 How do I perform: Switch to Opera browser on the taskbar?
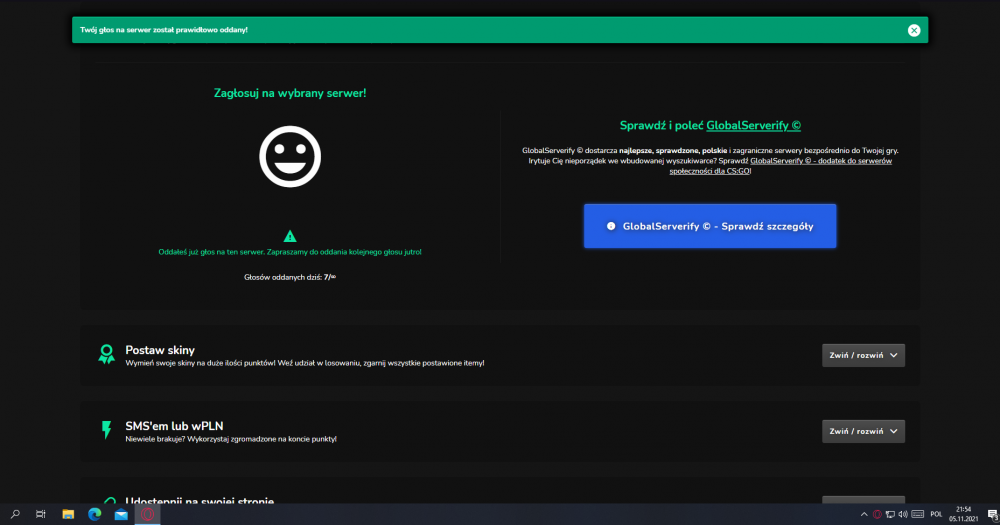click(x=148, y=514)
